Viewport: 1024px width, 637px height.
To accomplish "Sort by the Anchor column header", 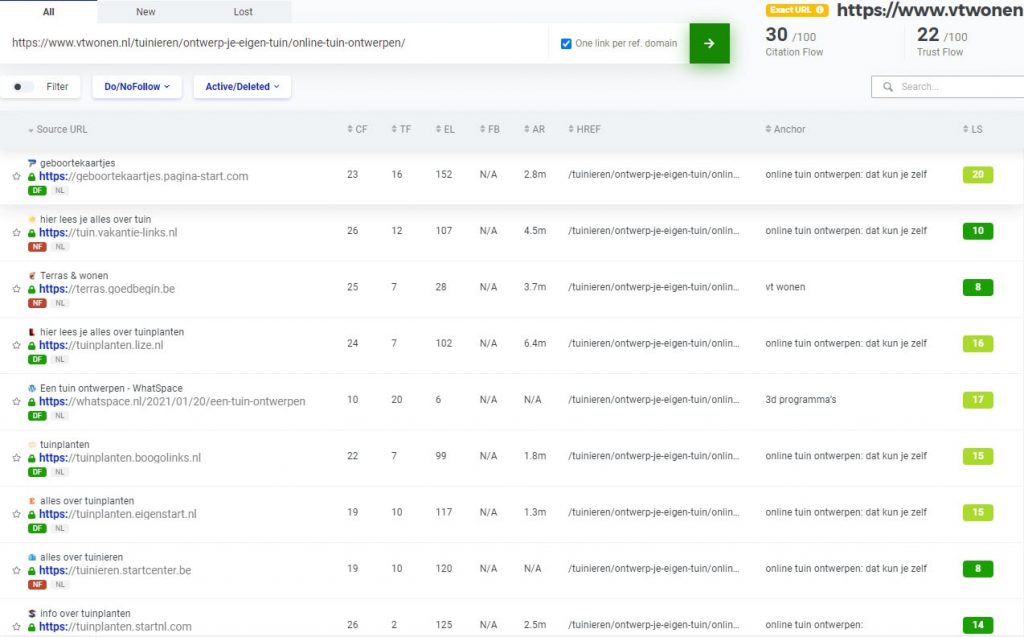I will point(788,129).
